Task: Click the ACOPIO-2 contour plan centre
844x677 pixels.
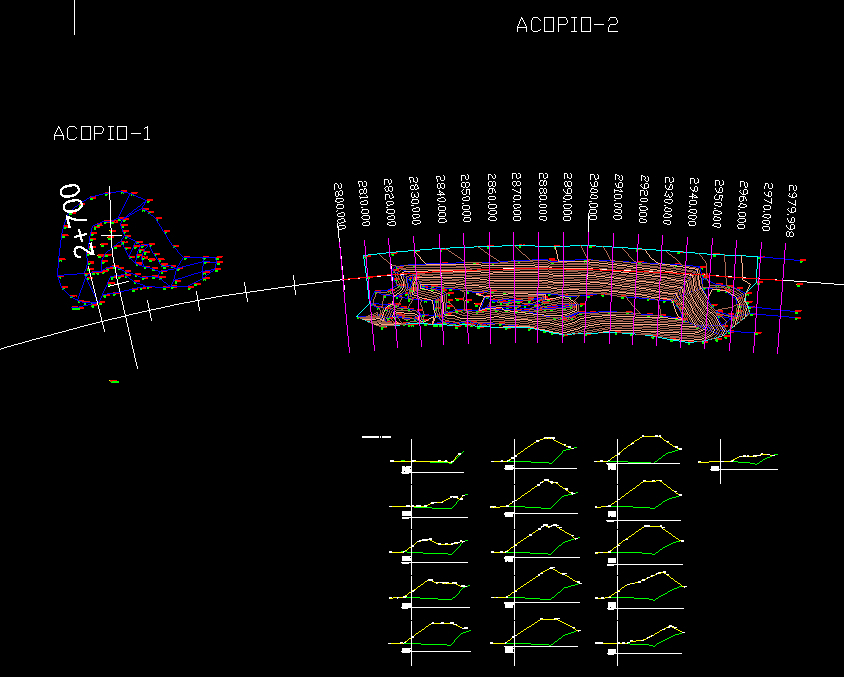Action: [560, 295]
